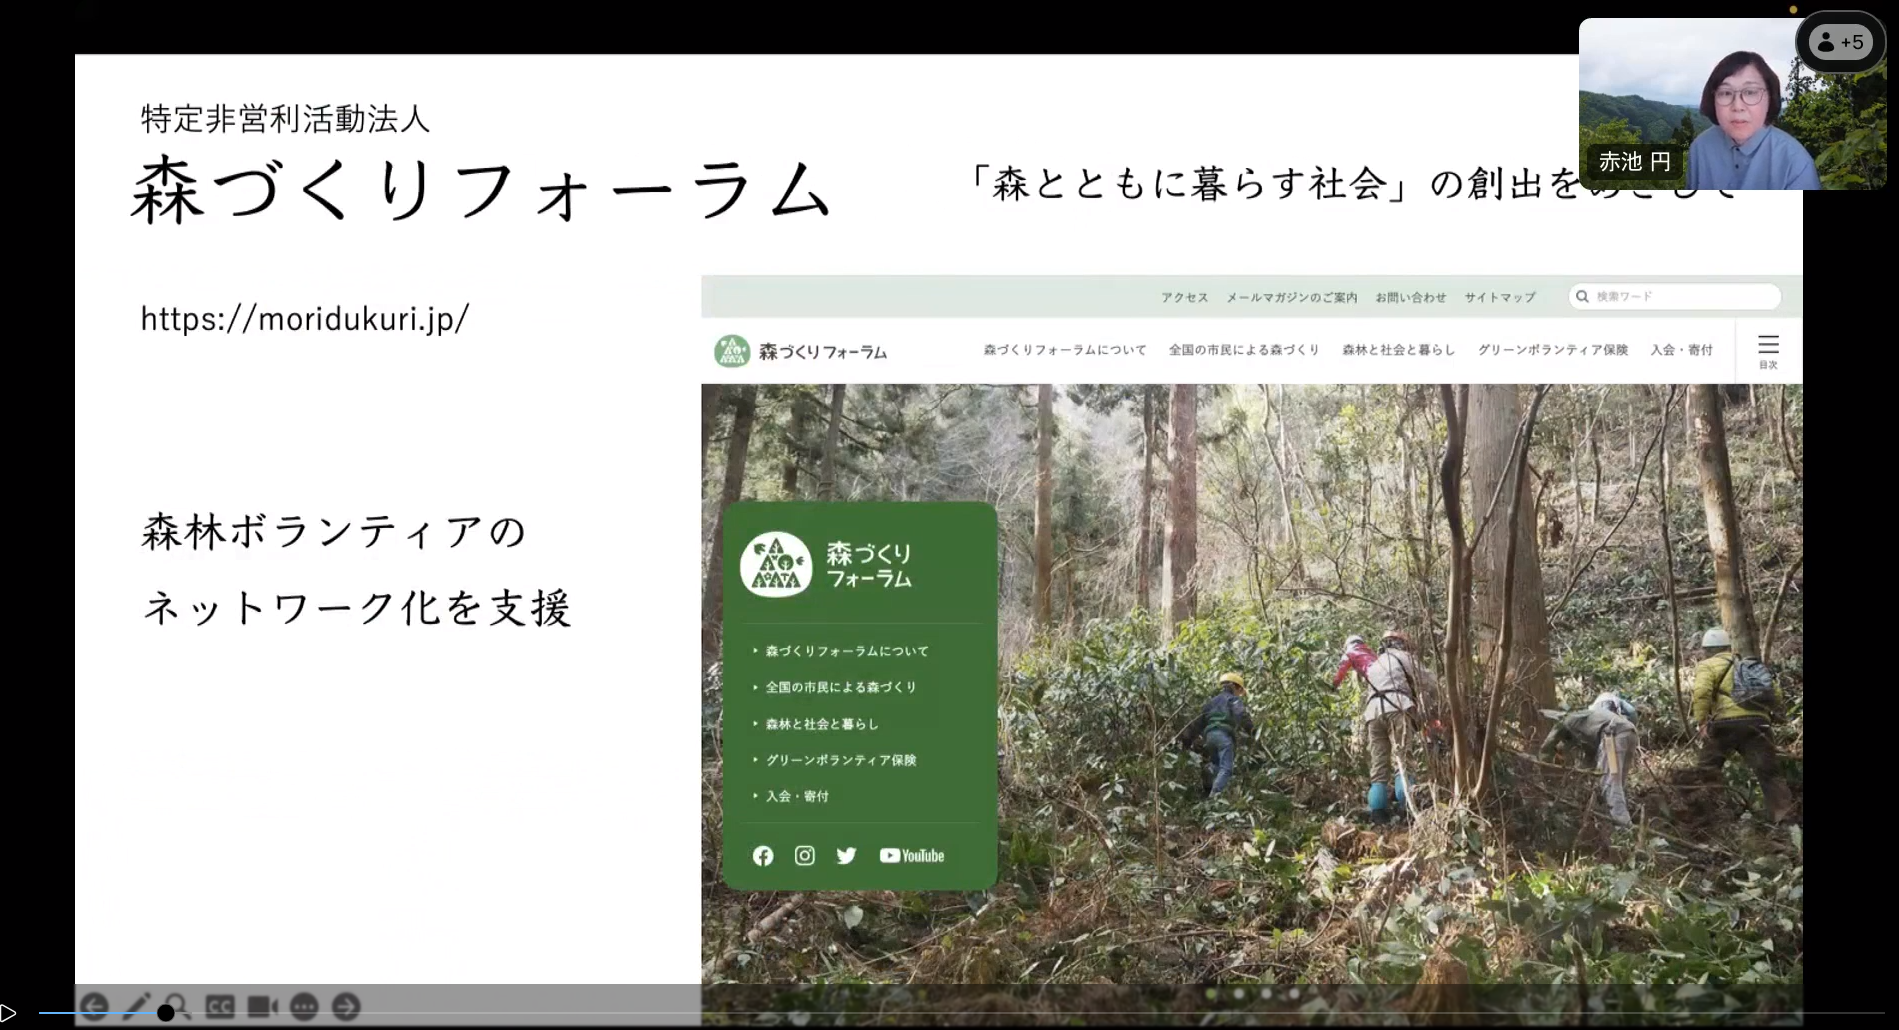The image size is (1899, 1030).
Task: Select 入会・寄付 in the green panel
Action: tap(797, 796)
